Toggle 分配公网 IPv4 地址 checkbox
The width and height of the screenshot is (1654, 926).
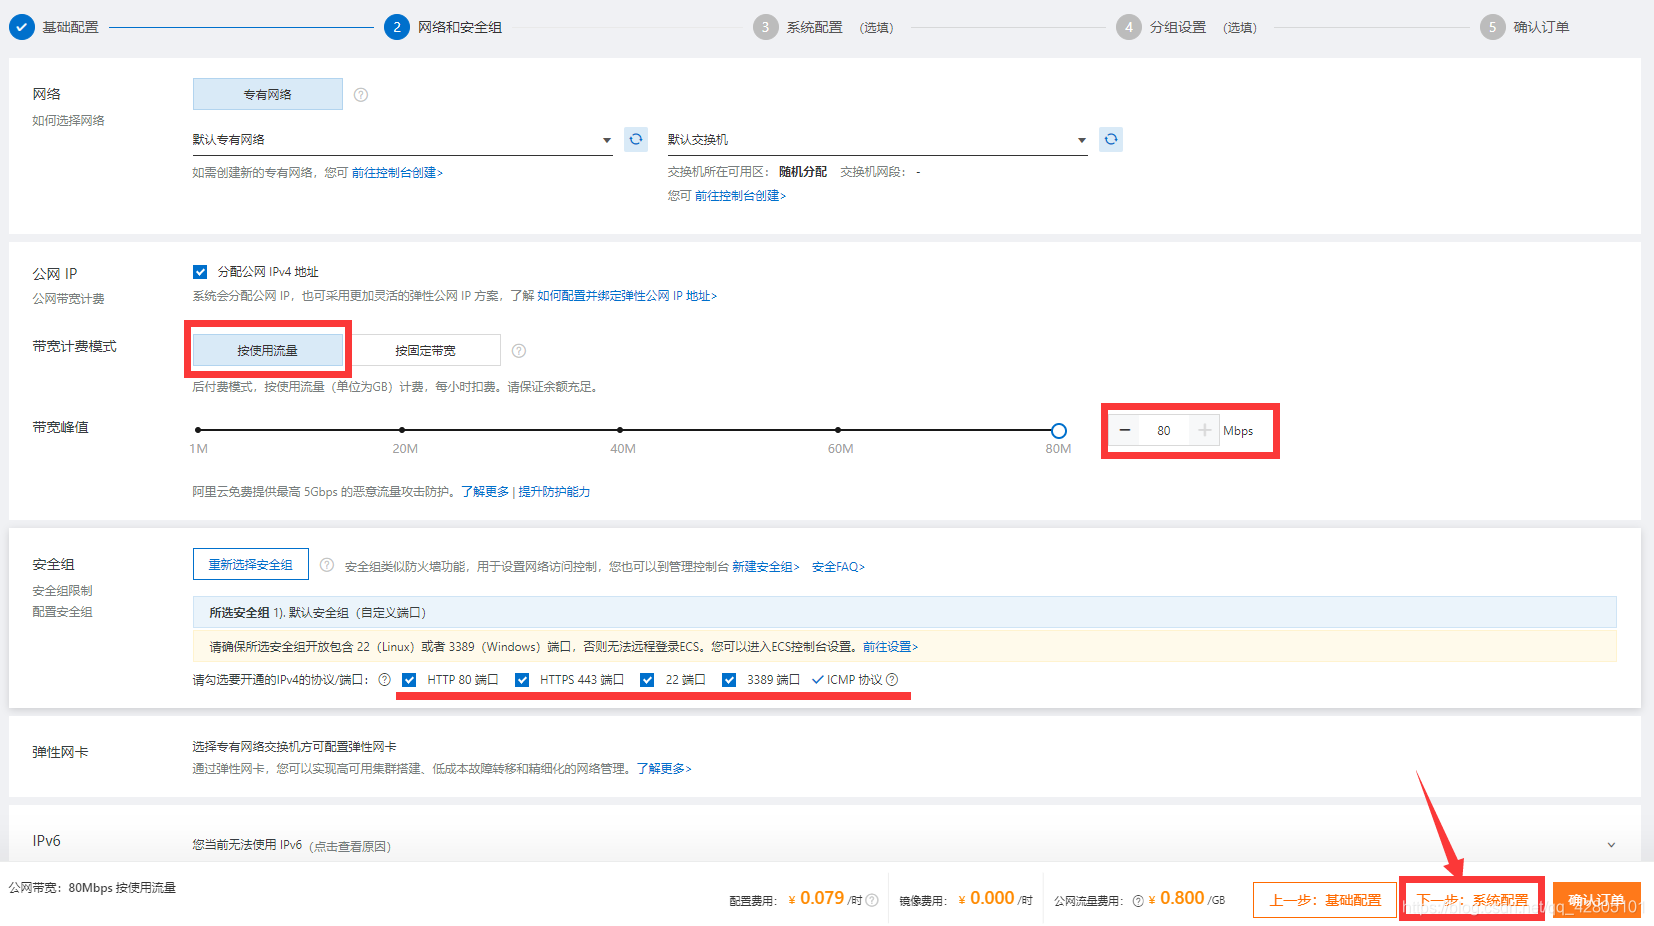200,272
